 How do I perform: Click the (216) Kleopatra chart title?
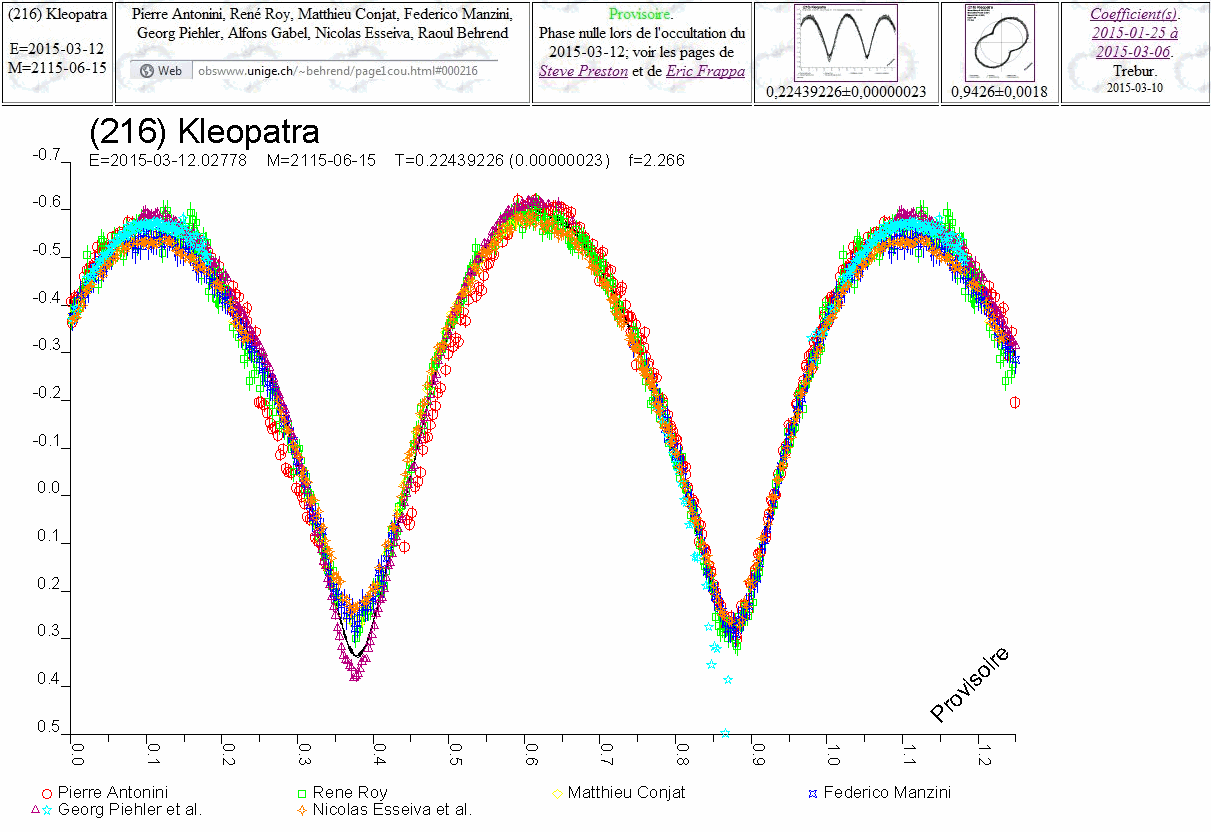(x=204, y=133)
